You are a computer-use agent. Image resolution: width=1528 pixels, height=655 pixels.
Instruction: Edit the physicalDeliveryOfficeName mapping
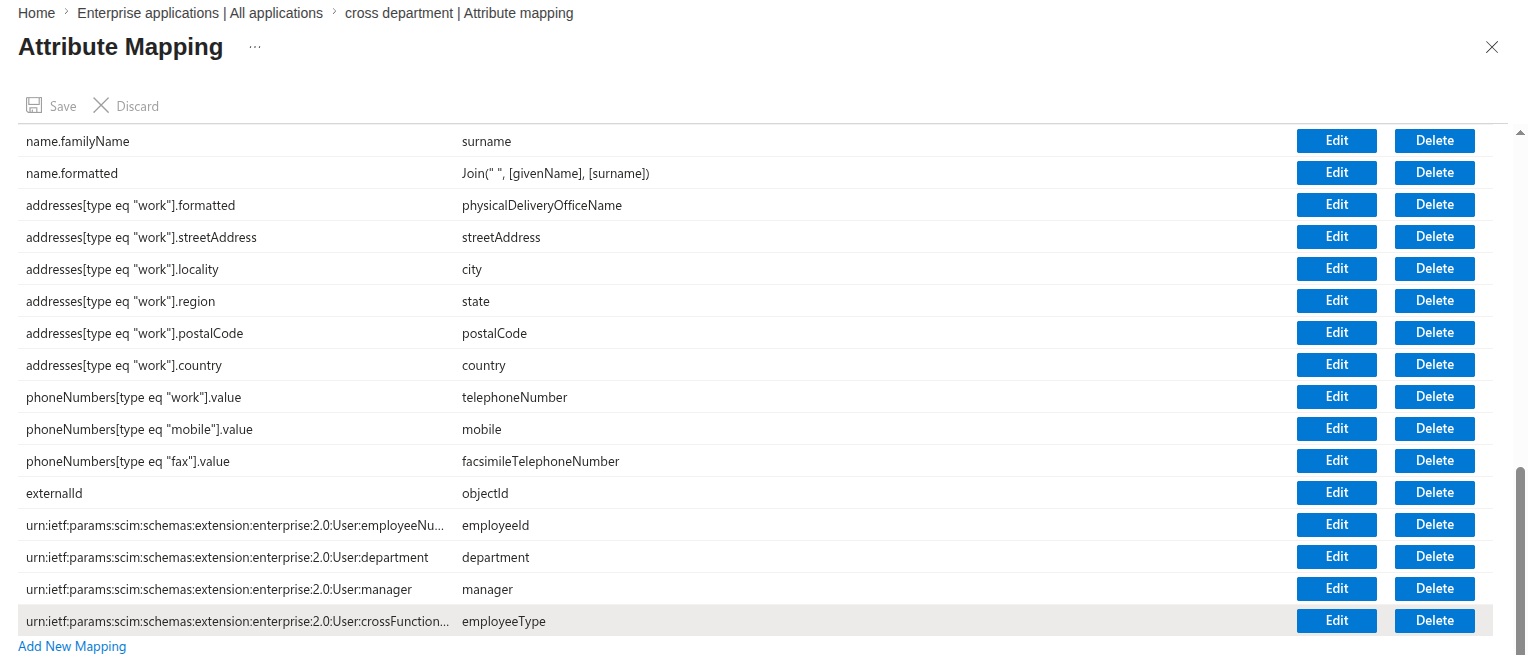[x=1337, y=205]
